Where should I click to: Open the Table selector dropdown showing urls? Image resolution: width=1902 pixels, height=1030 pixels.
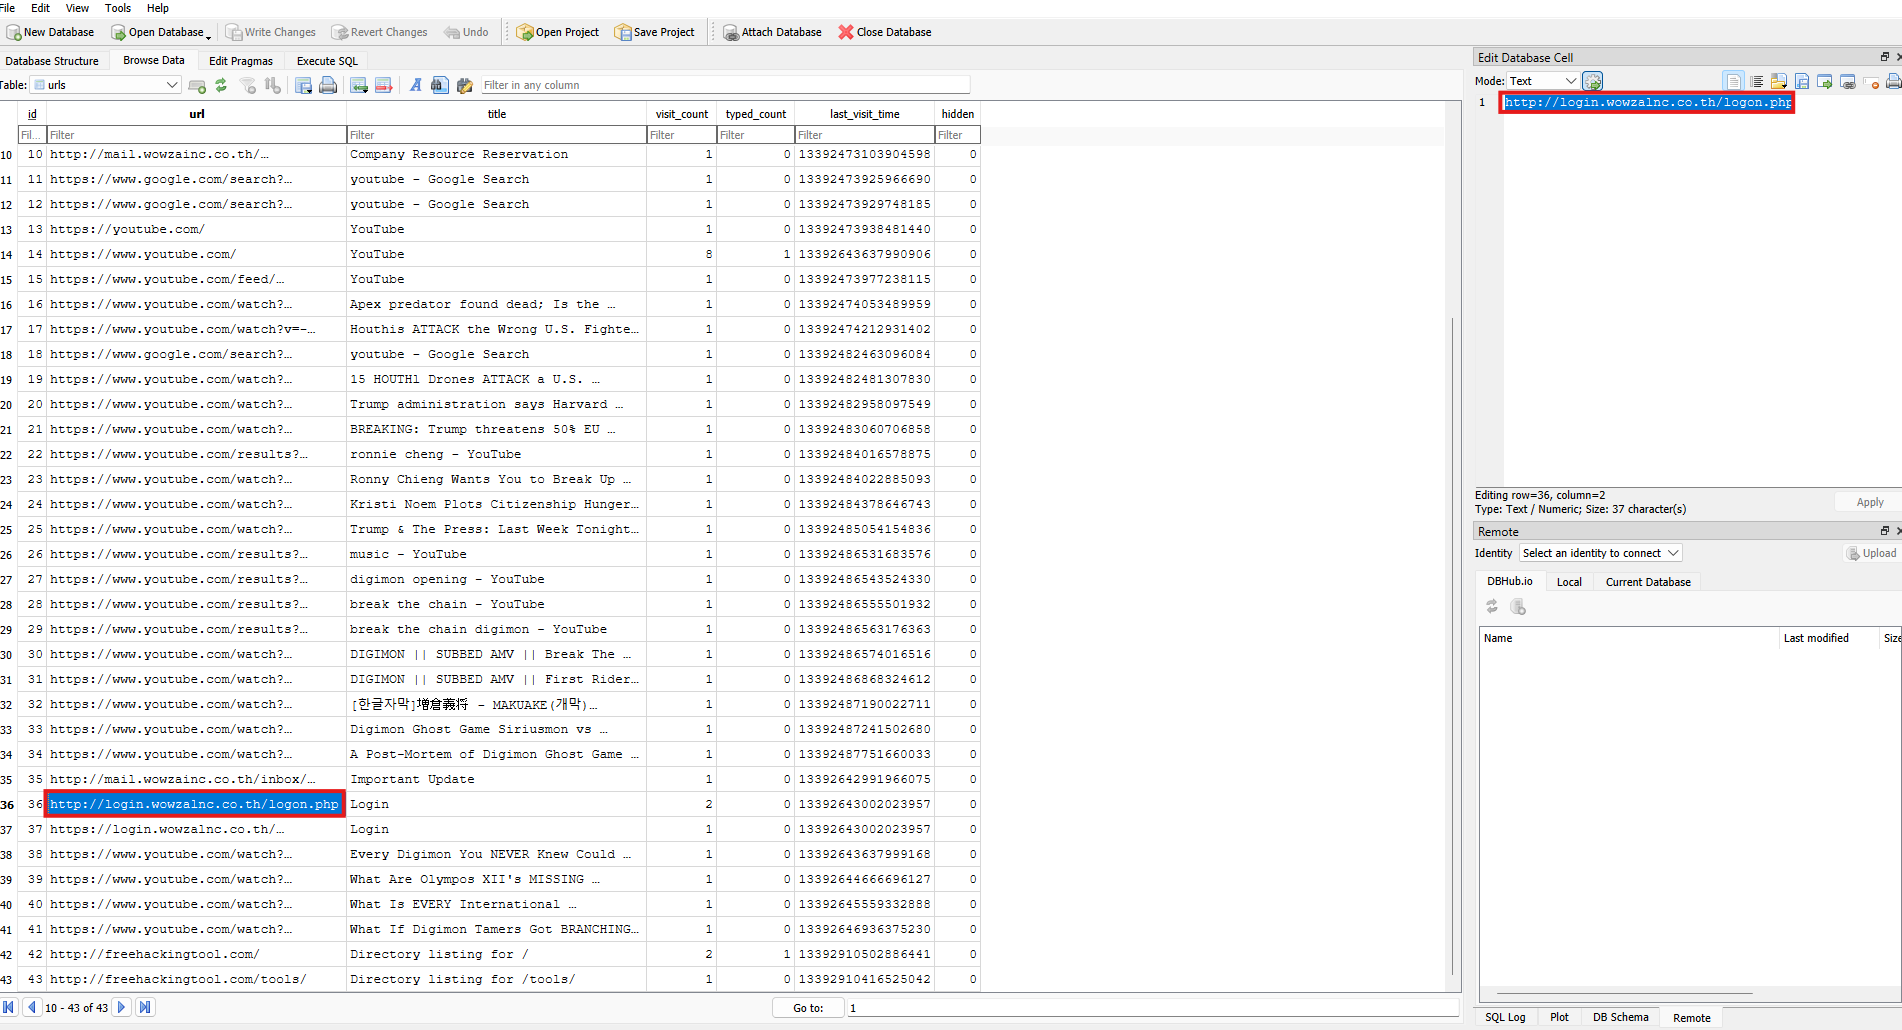pos(105,85)
